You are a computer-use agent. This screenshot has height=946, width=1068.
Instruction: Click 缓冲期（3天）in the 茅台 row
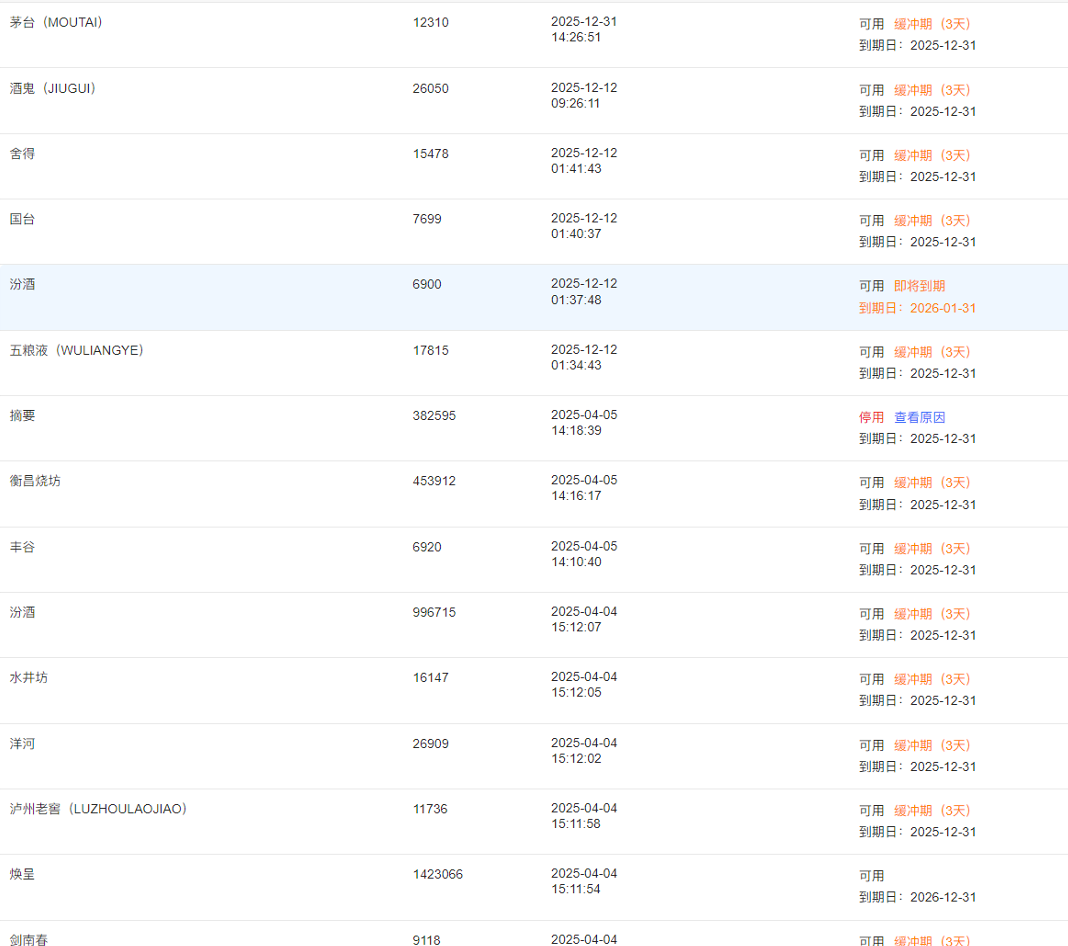932,23
